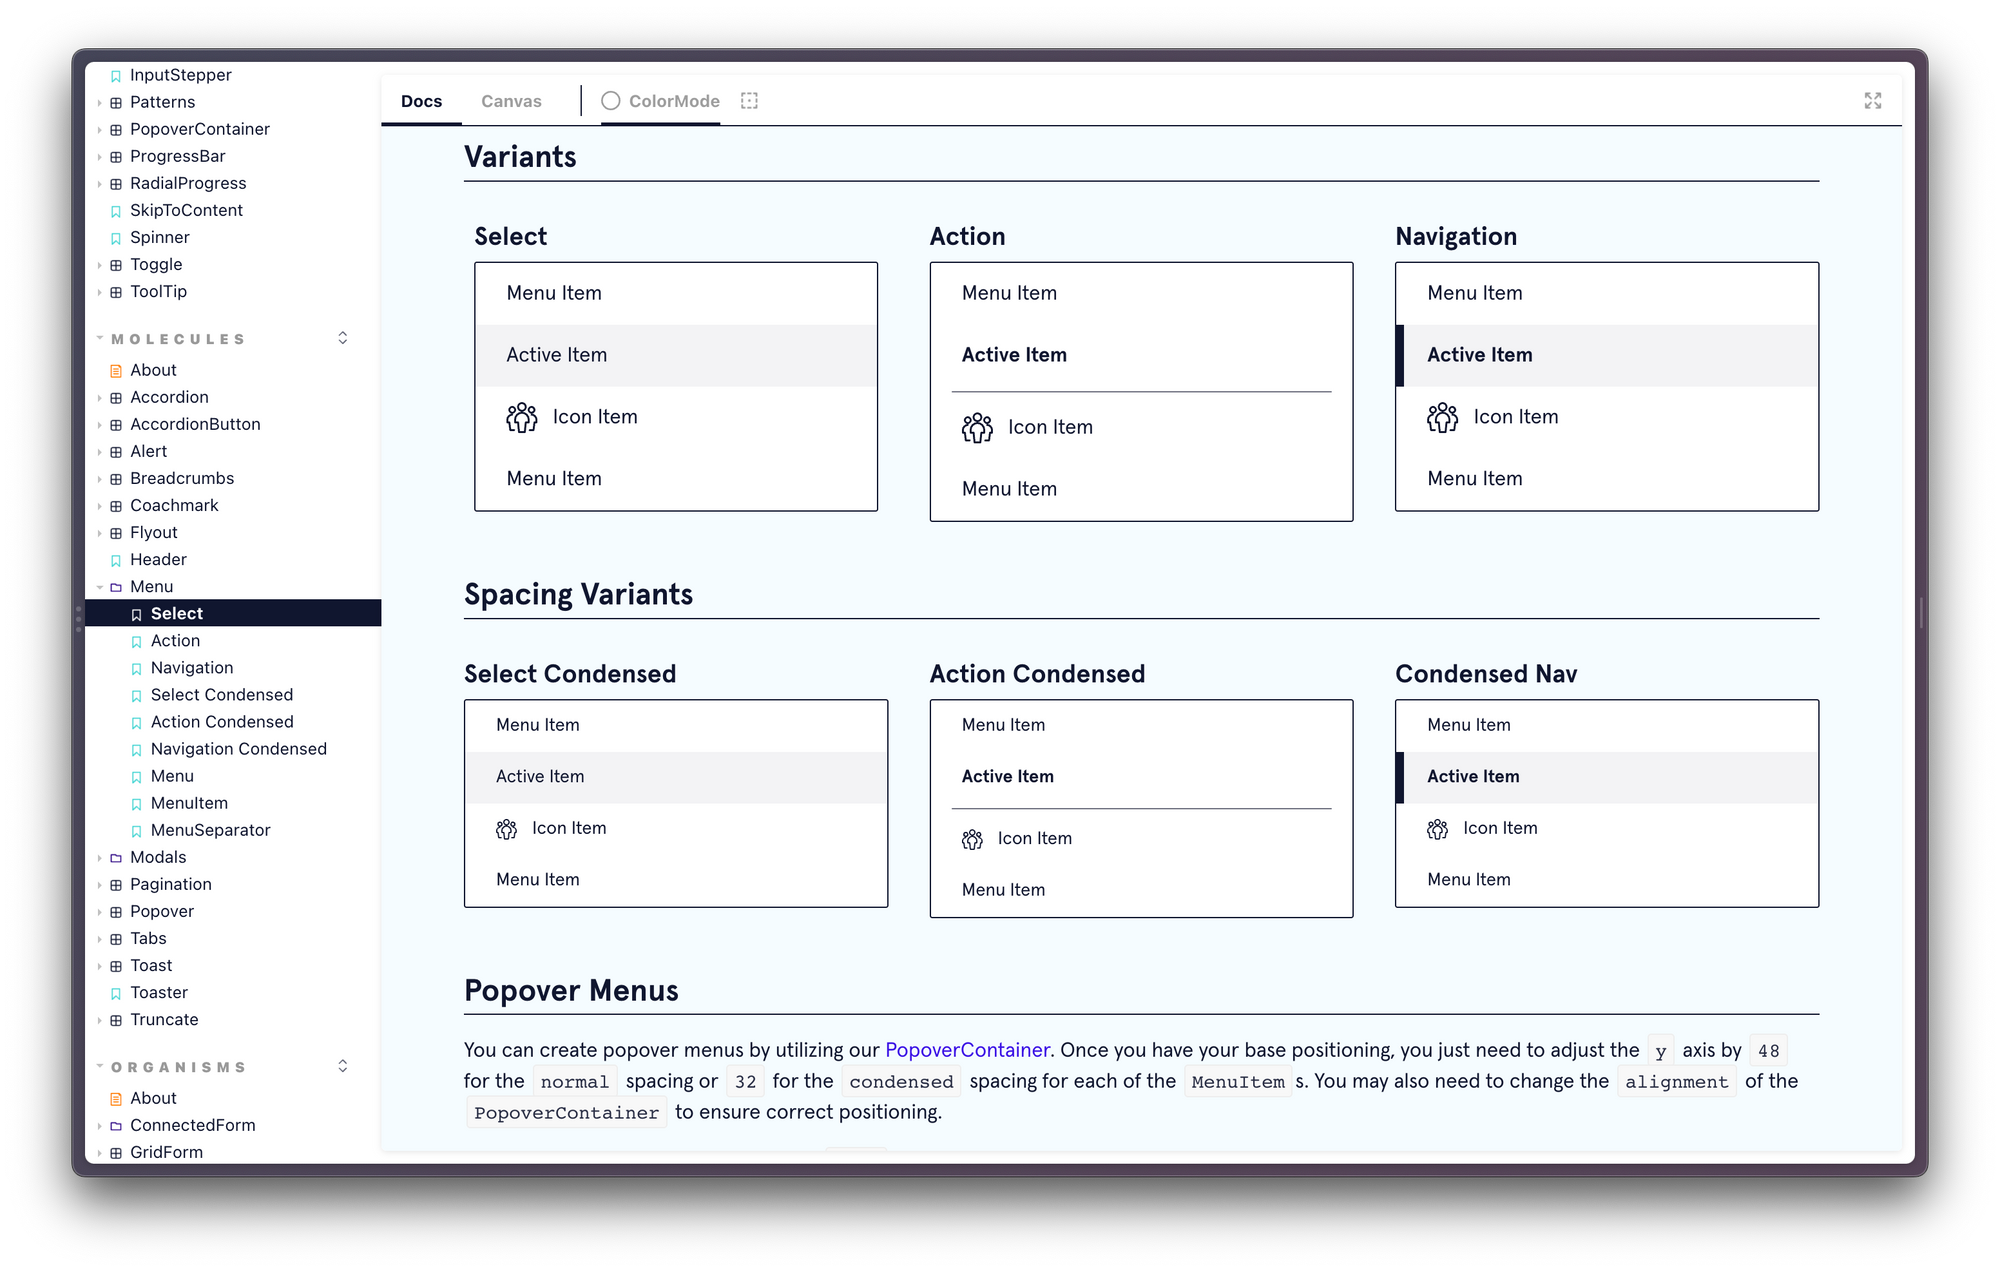
Task: Follow the PopoverContainer link
Action: click(x=967, y=1050)
